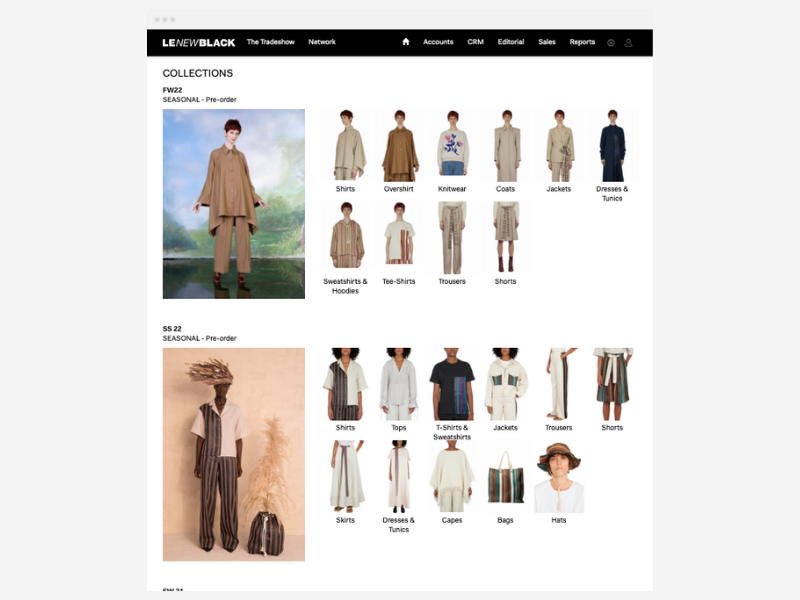Open the Reports menu item
800x600 pixels.
click(582, 42)
